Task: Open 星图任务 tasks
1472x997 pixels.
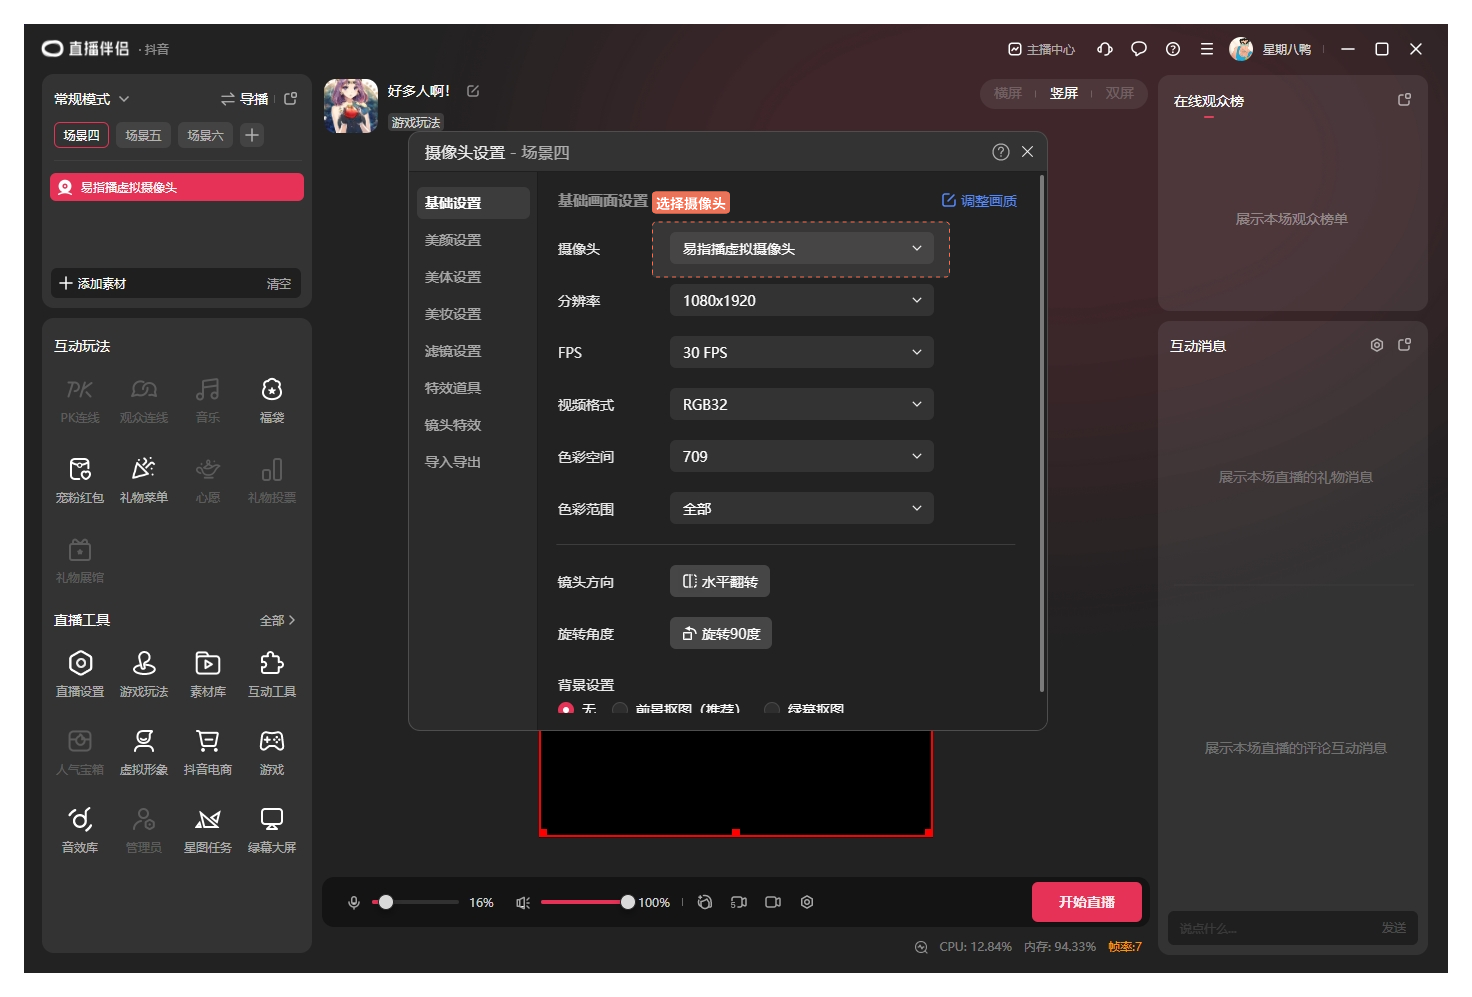Action: point(208,830)
